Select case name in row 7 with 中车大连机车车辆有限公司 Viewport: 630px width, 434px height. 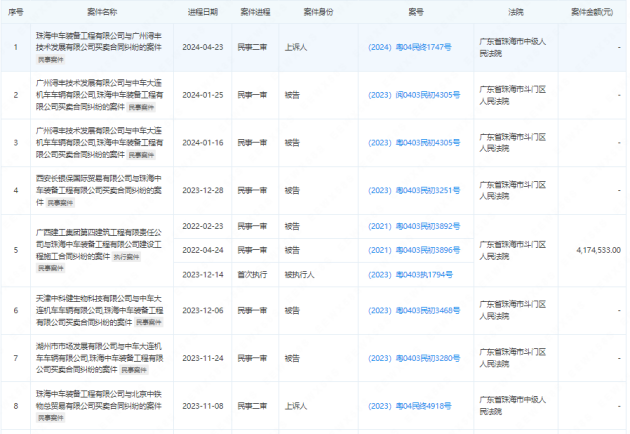pyautogui.click(x=99, y=358)
